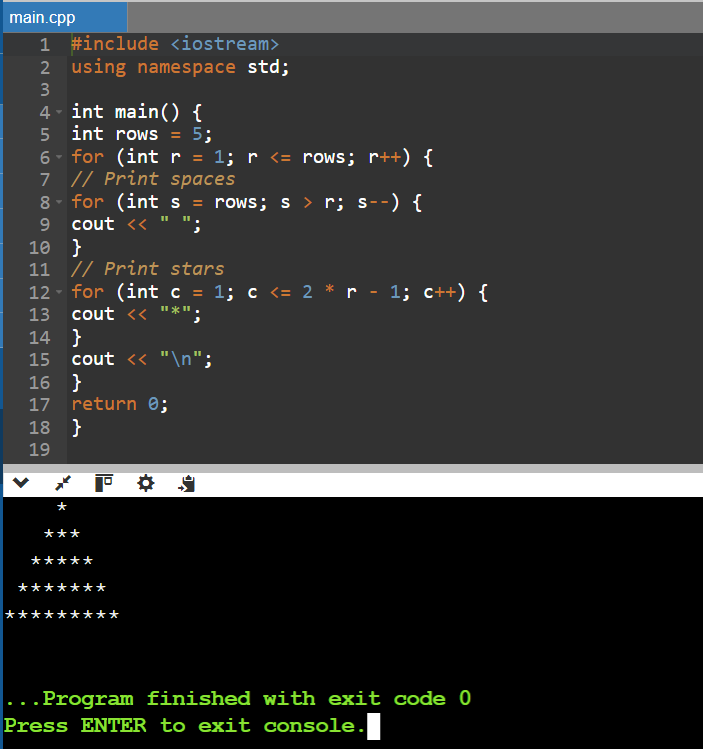Viewport: 703px width, 749px height.
Task: Fold the stars loop at line 12
Action: [59, 292]
